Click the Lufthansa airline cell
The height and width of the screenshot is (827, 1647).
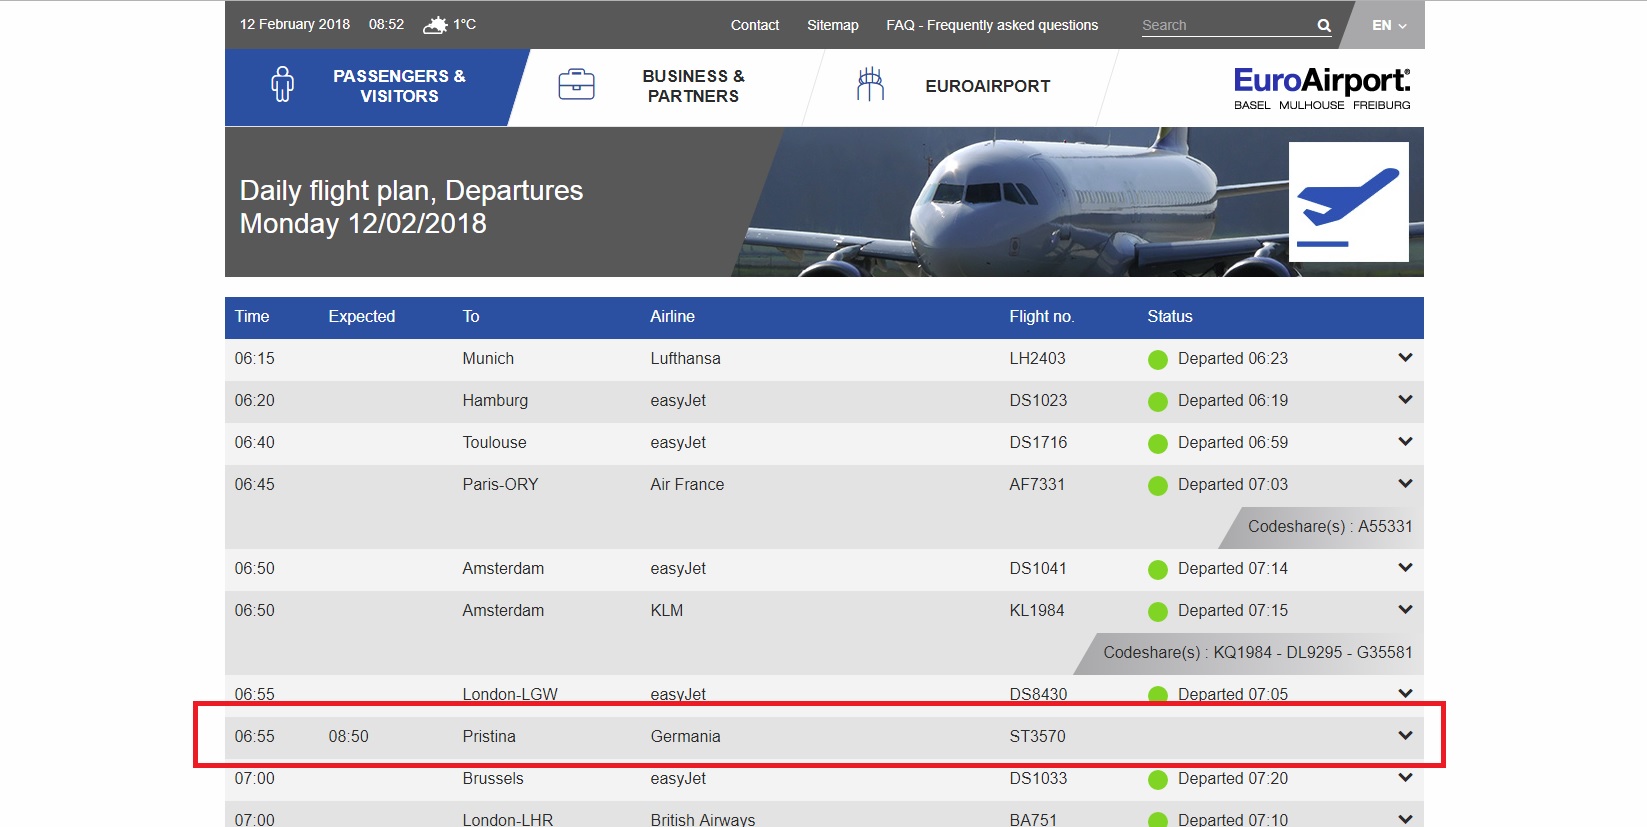(x=685, y=358)
